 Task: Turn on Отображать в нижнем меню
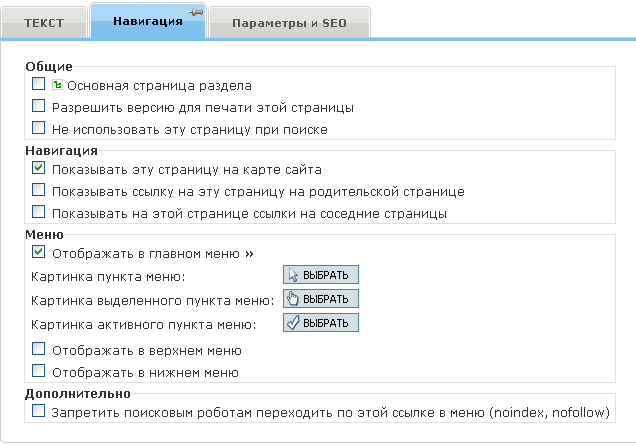39,371
